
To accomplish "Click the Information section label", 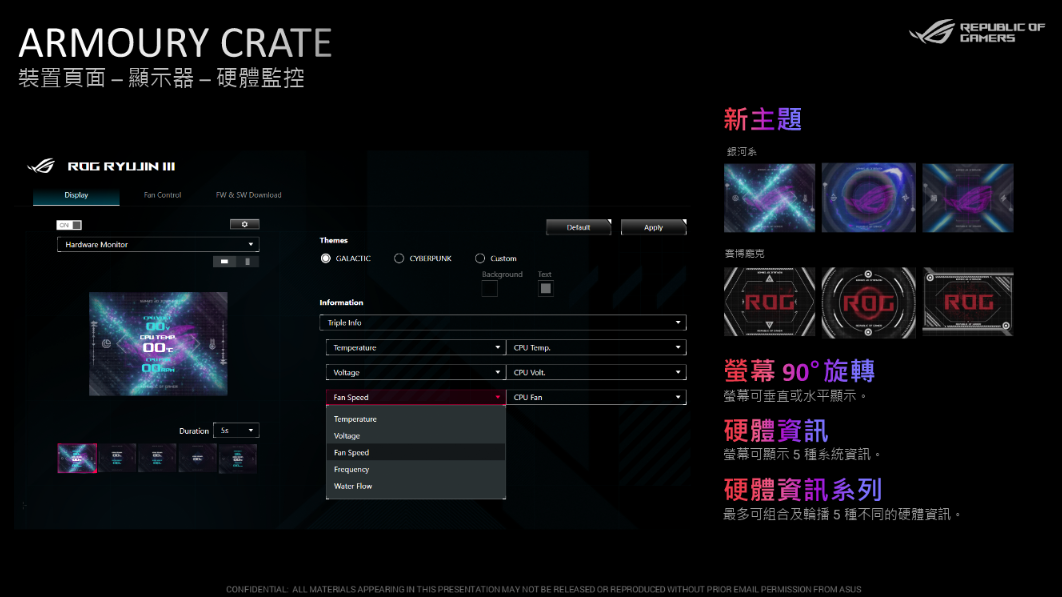I will (x=341, y=303).
